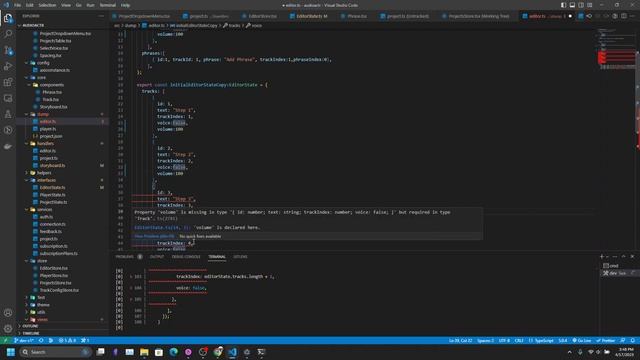Open the Help menu

pos(125,5)
